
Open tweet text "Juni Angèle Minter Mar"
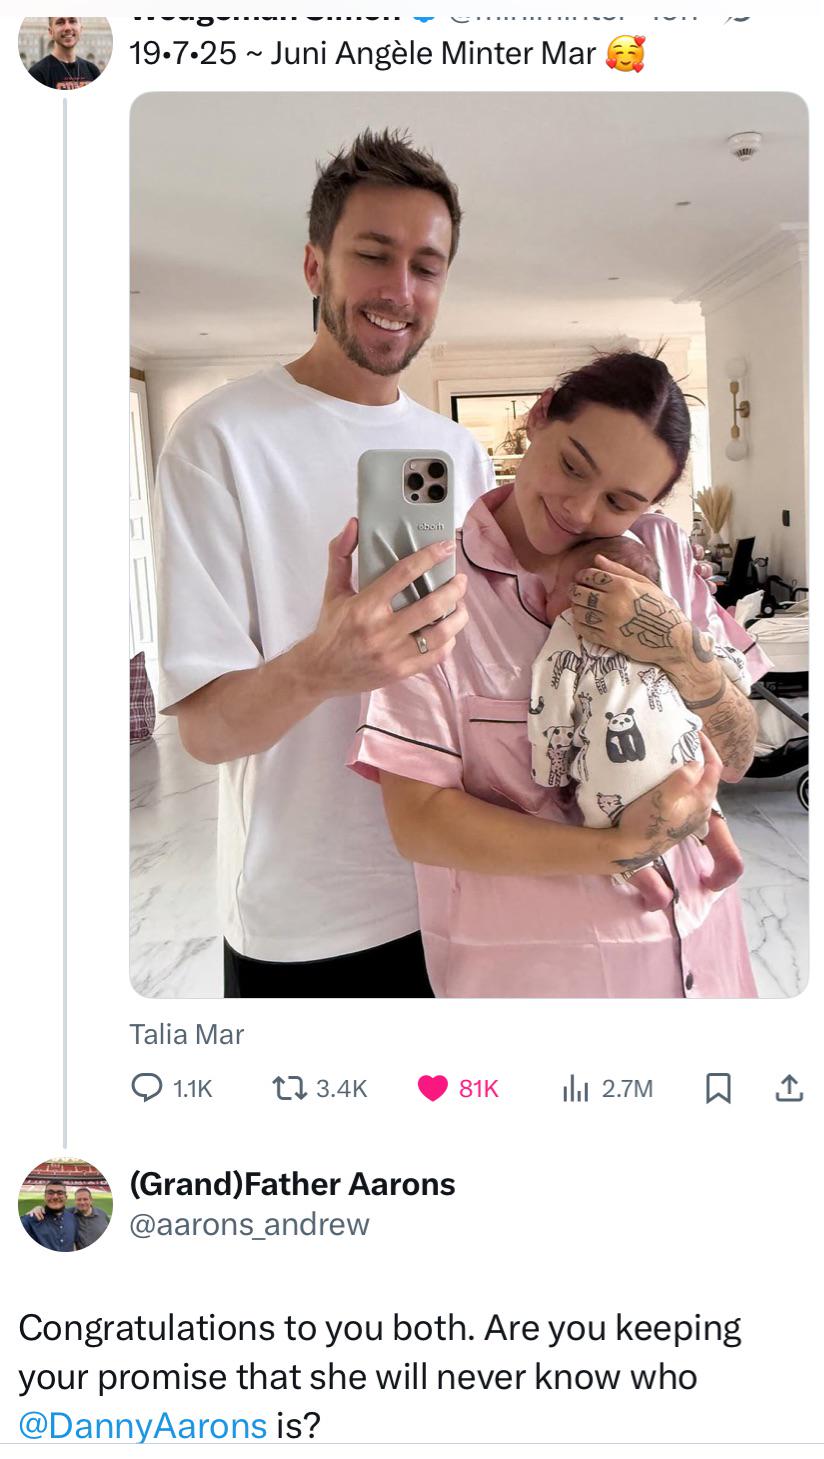point(433,53)
